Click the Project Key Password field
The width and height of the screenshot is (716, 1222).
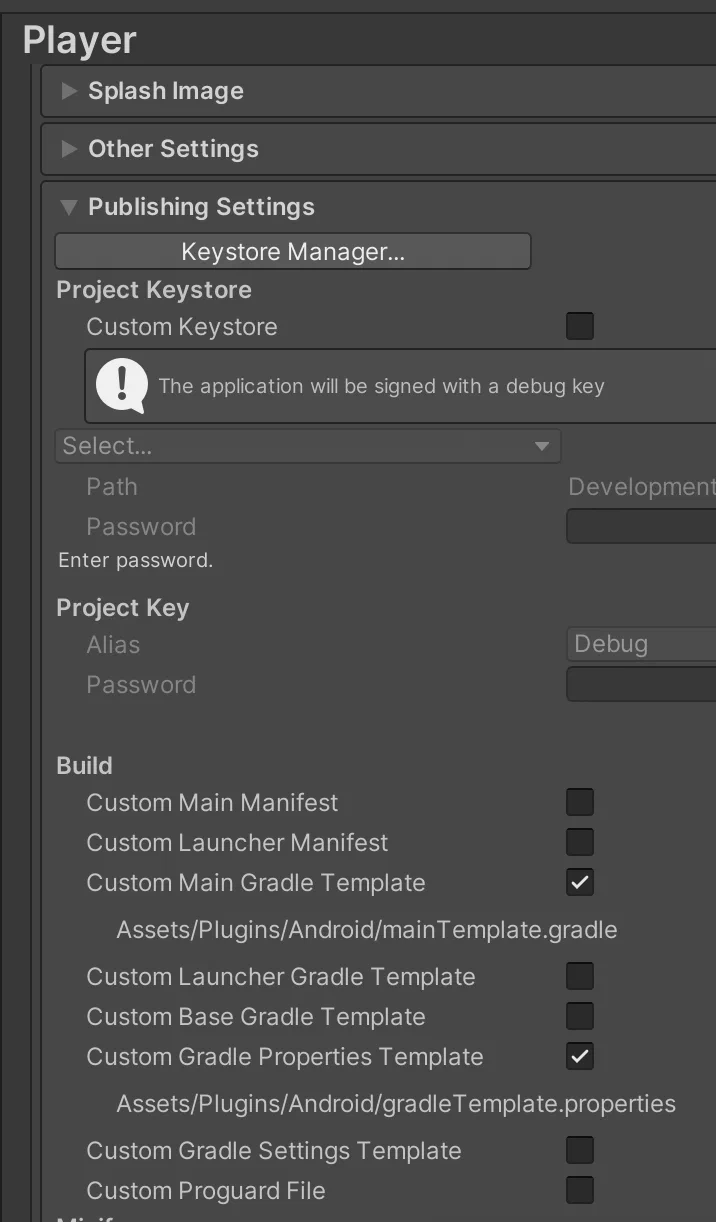[x=641, y=685]
